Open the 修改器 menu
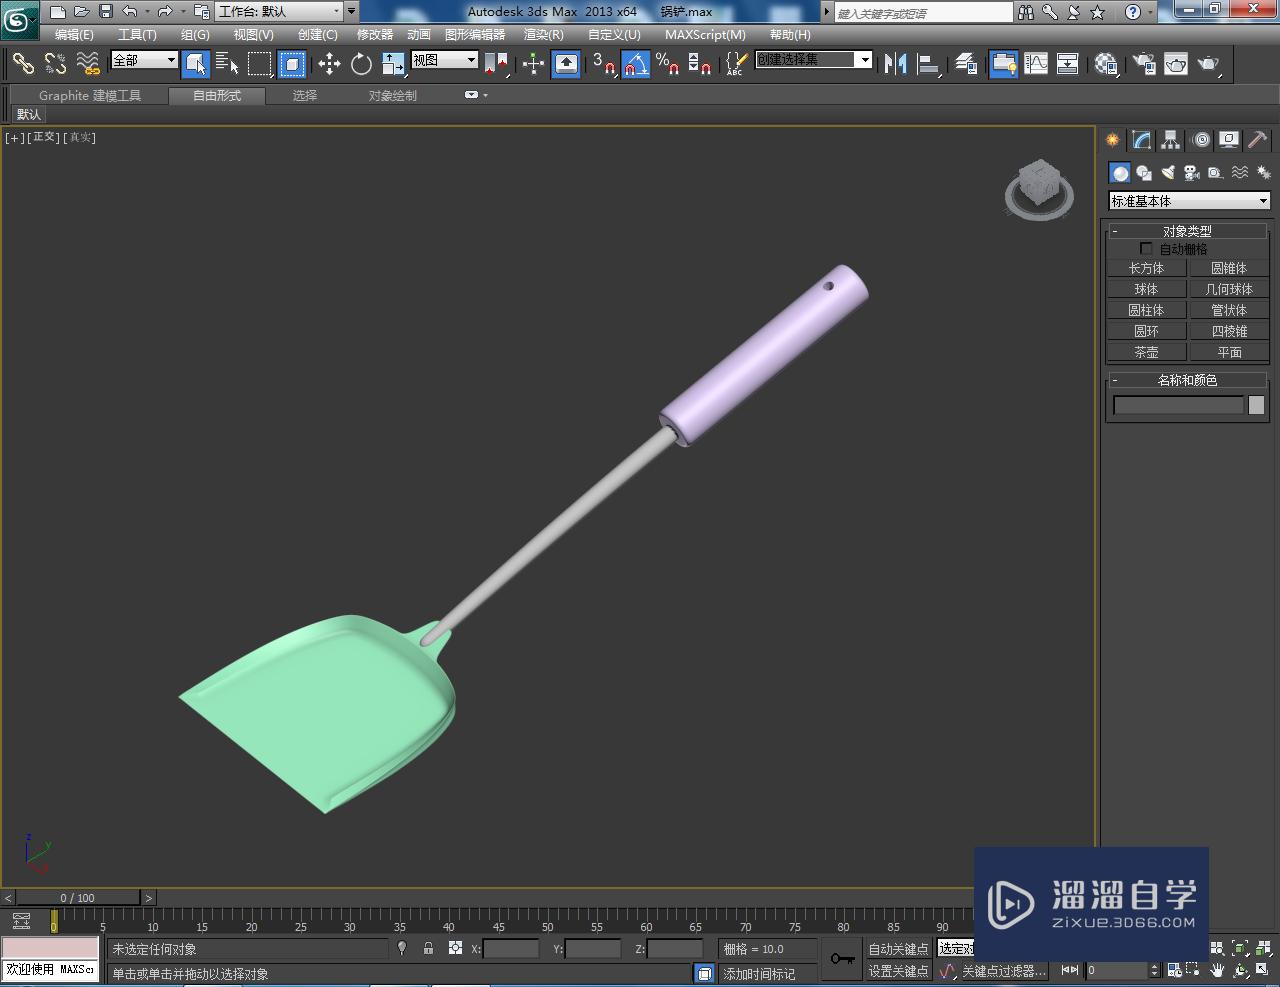 375,35
